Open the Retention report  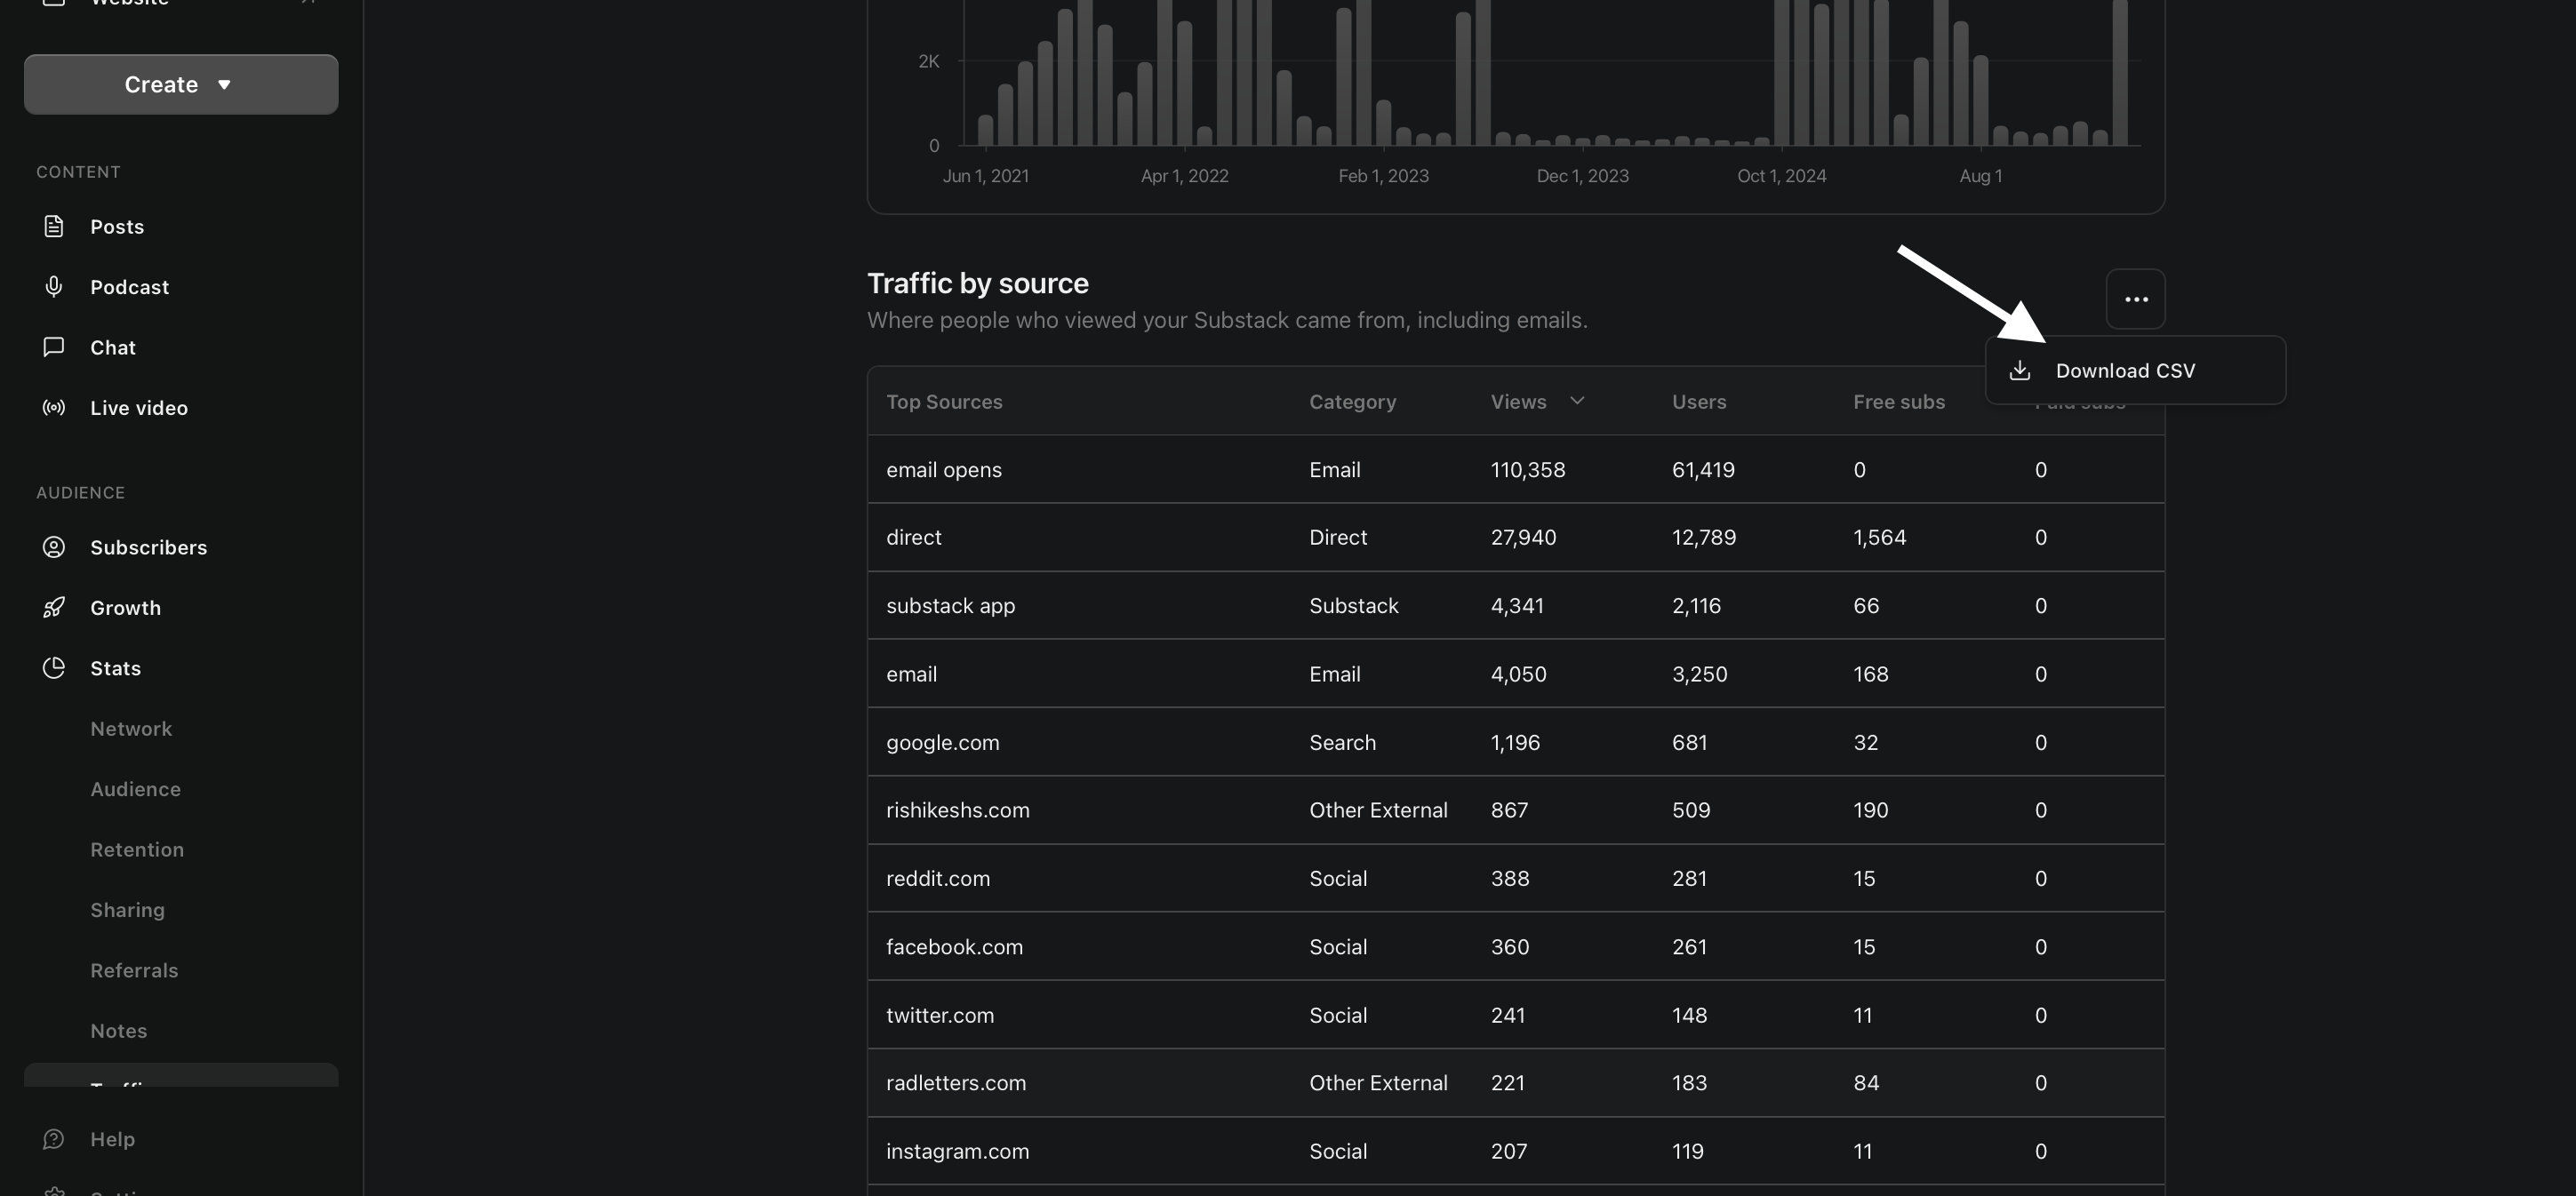point(137,849)
